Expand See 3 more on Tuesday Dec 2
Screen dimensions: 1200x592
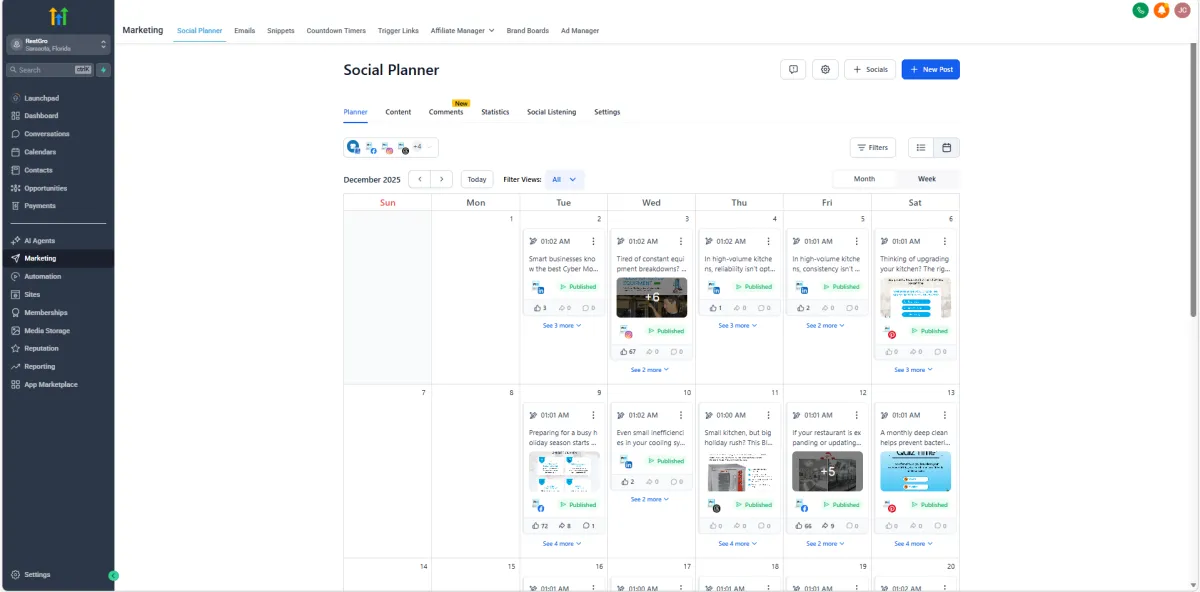pos(562,325)
